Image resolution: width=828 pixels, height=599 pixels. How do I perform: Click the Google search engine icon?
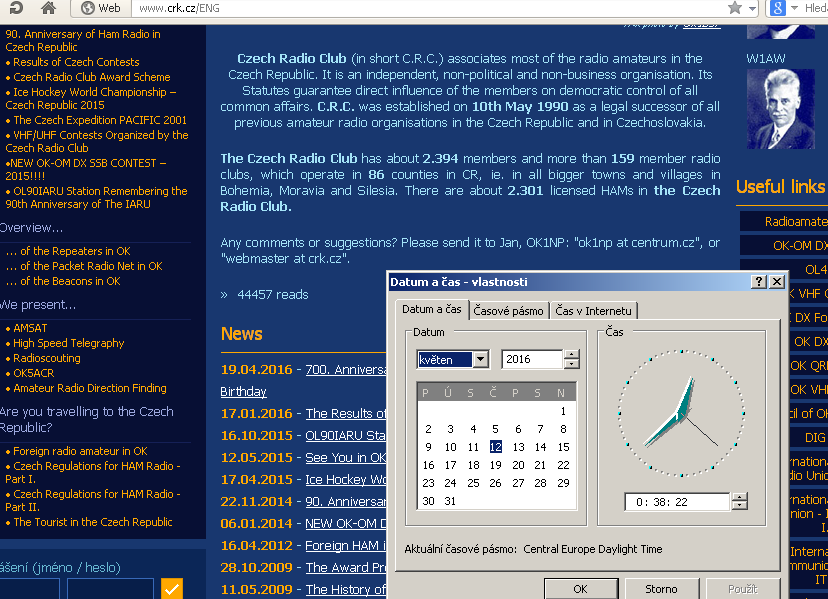[777, 8]
